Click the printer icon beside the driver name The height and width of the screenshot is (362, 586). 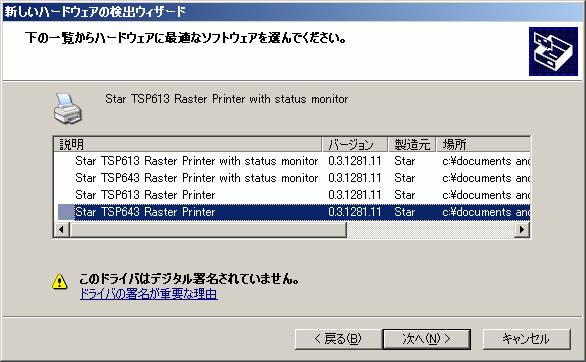pos(68,109)
